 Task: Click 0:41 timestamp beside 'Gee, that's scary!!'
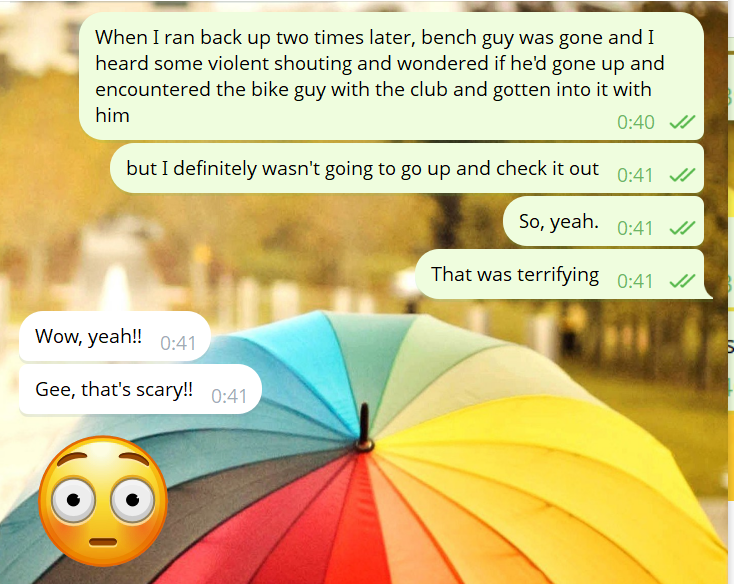pyautogui.click(x=228, y=396)
